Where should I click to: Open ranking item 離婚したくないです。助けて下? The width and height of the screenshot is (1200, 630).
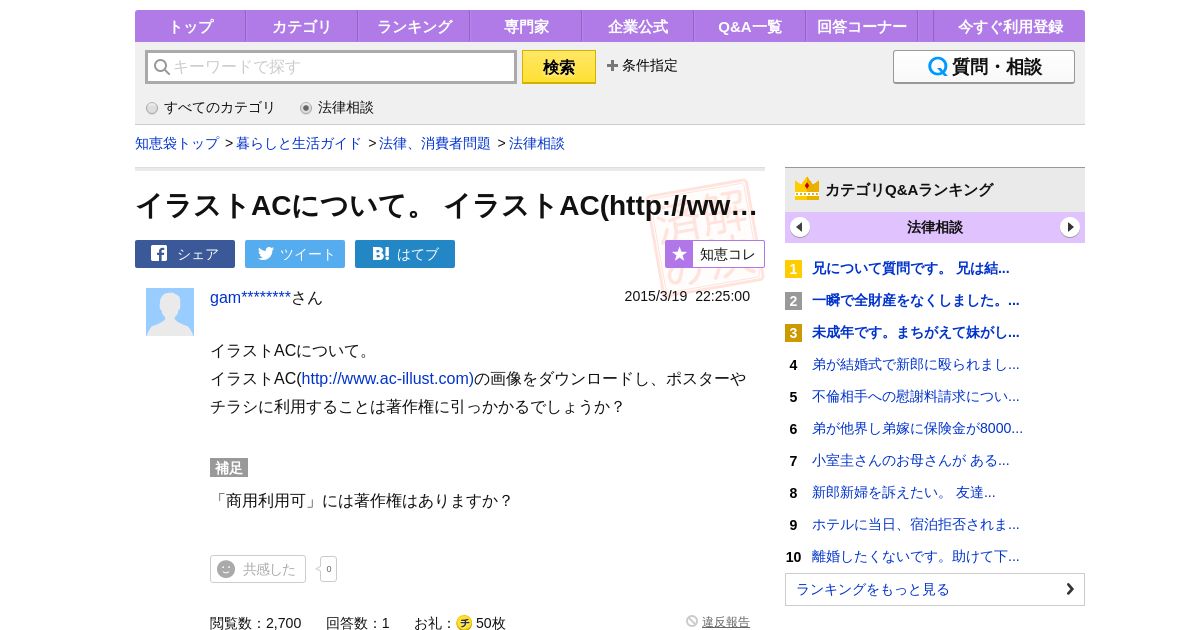click(915, 556)
